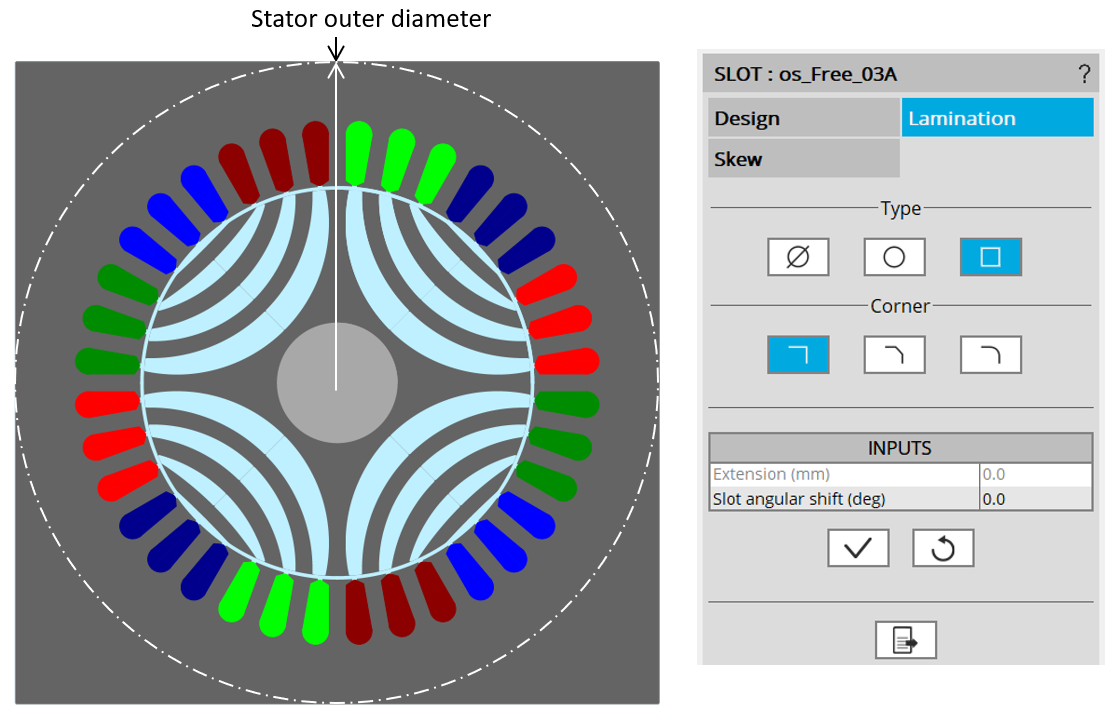The image size is (1120, 726).
Task: Select the square lamination type icon
Action: pos(990,257)
